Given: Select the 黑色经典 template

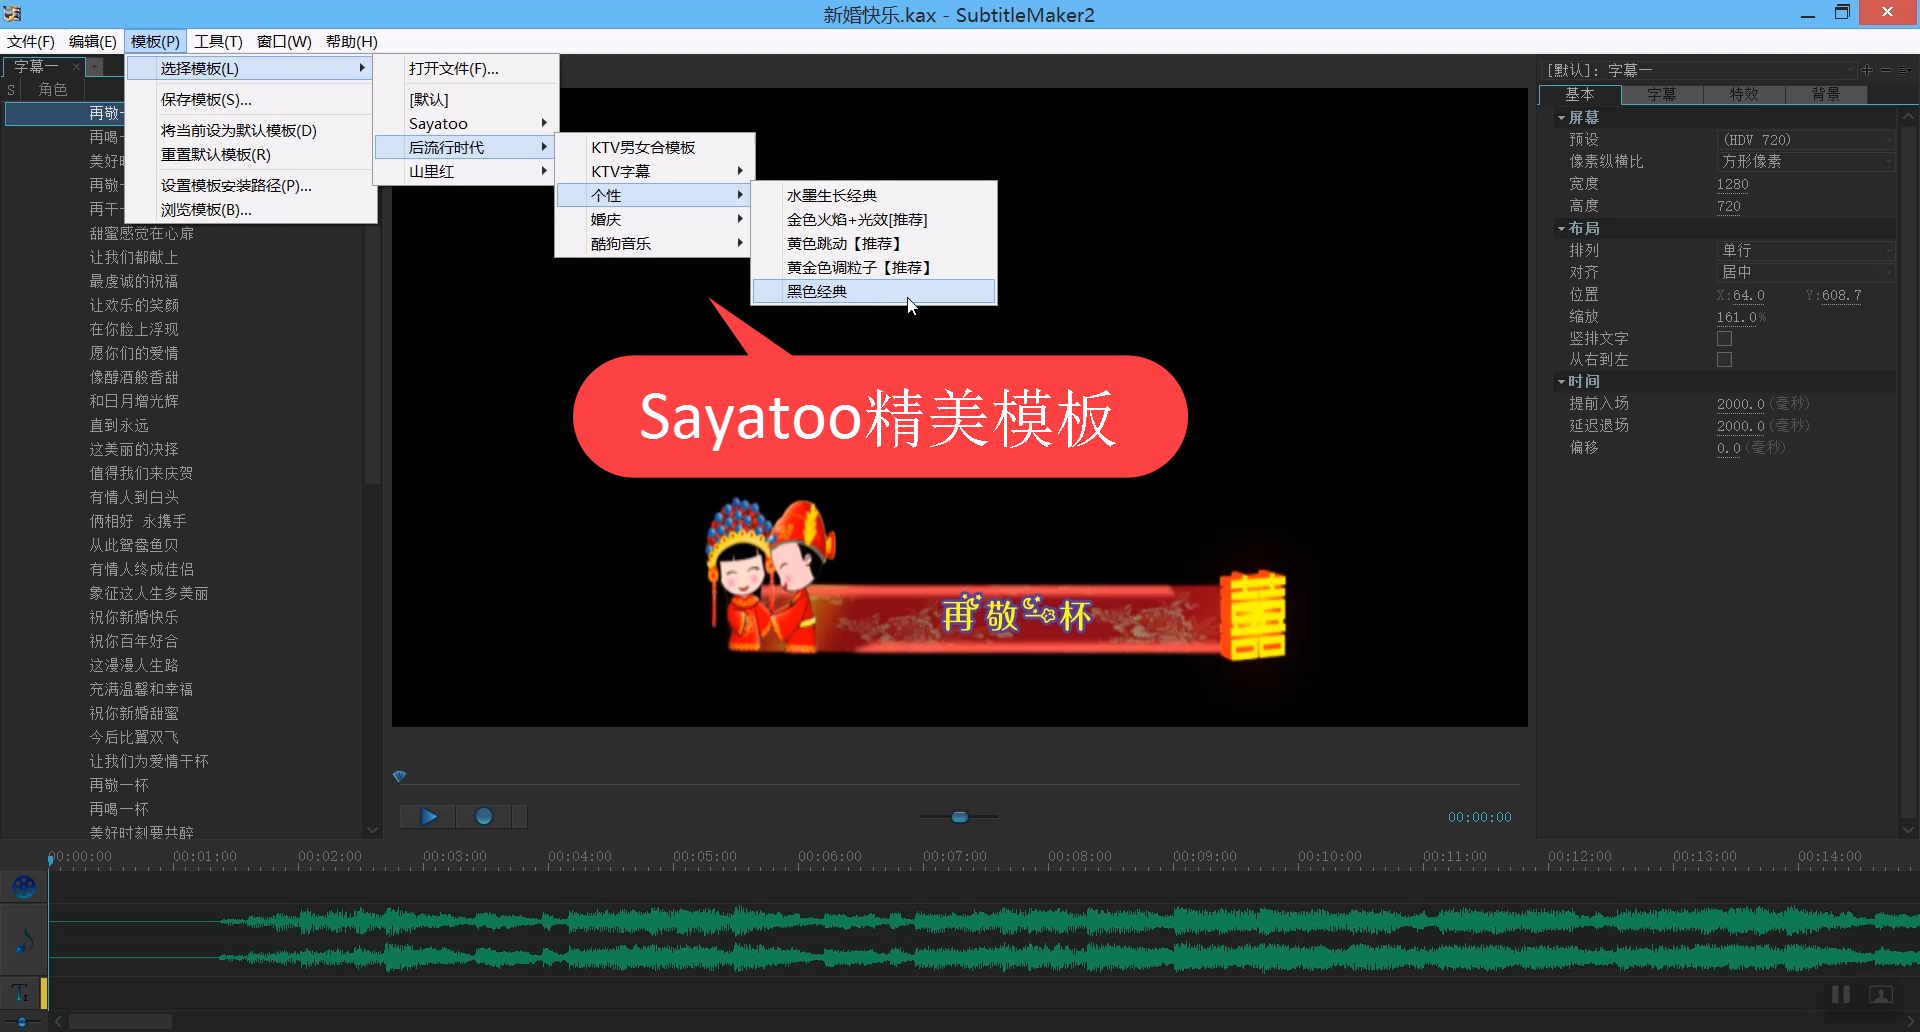Looking at the screenshot, I should 873,292.
